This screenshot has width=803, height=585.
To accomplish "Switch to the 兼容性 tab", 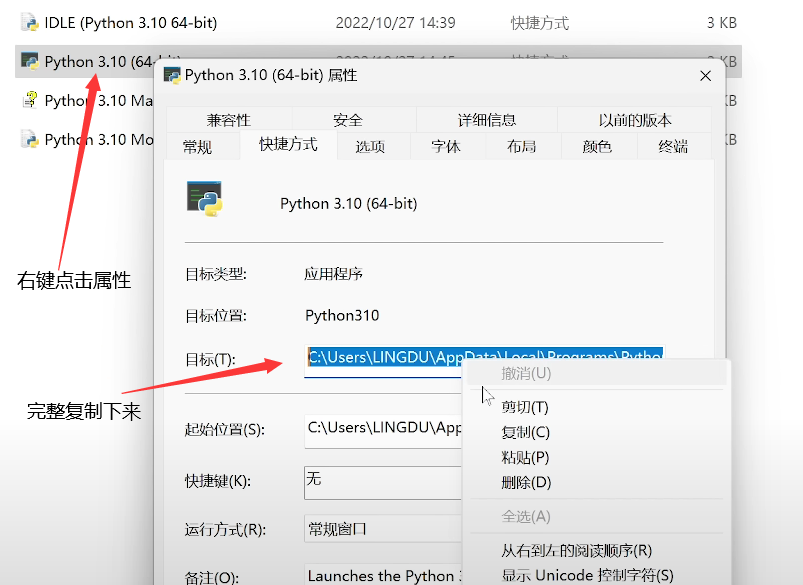I will point(228,119).
